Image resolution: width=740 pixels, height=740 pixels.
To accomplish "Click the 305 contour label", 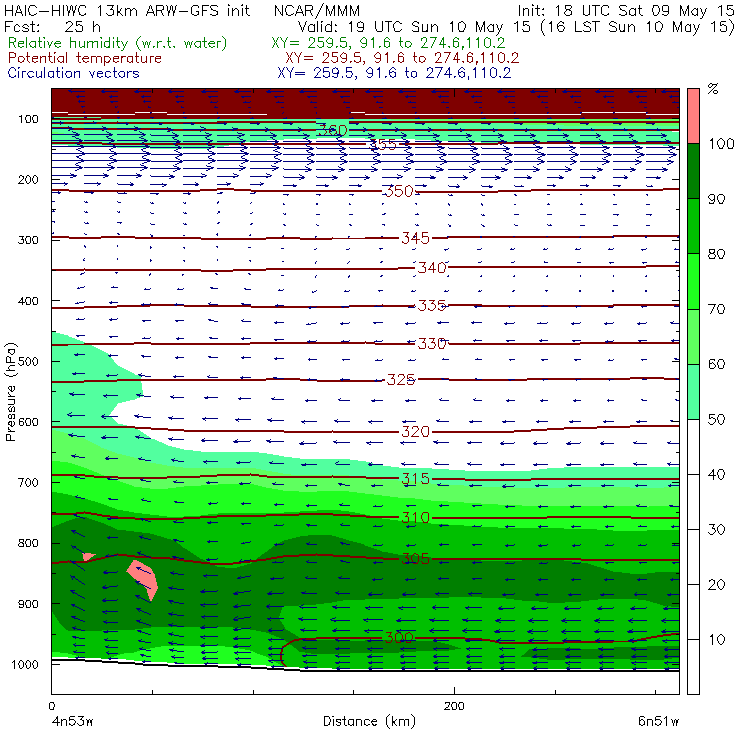I will pyautogui.click(x=415, y=559).
